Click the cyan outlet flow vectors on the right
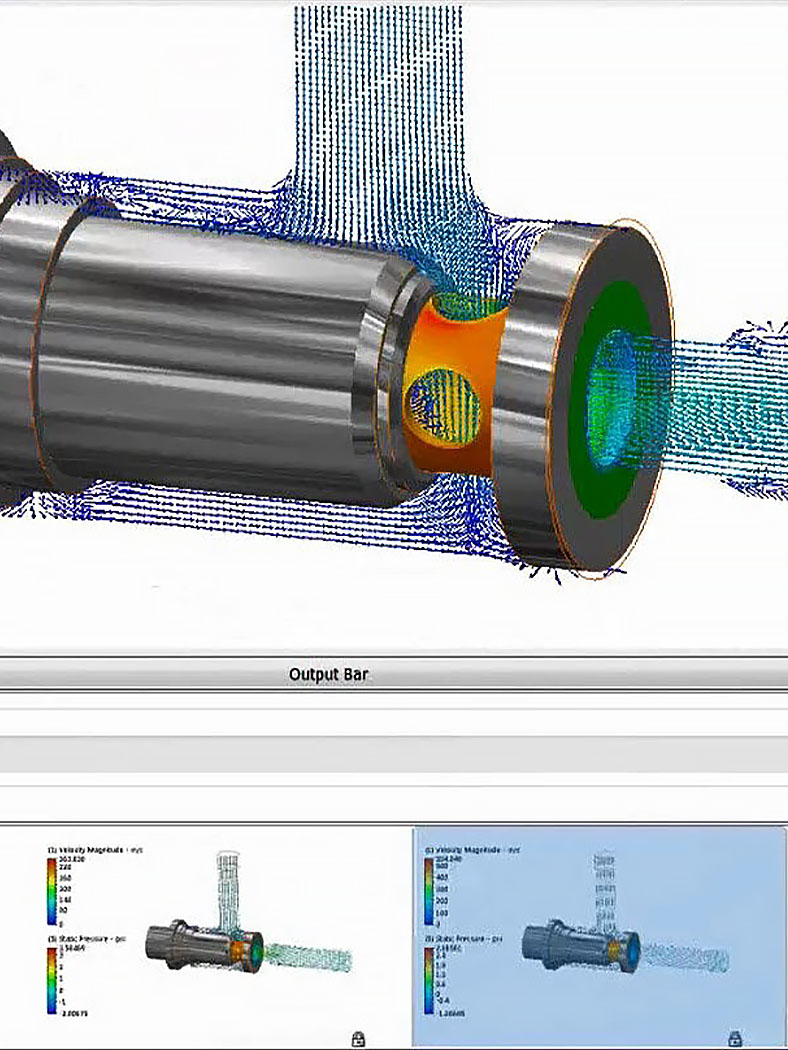788x1050 pixels. click(x=720, y=400)
